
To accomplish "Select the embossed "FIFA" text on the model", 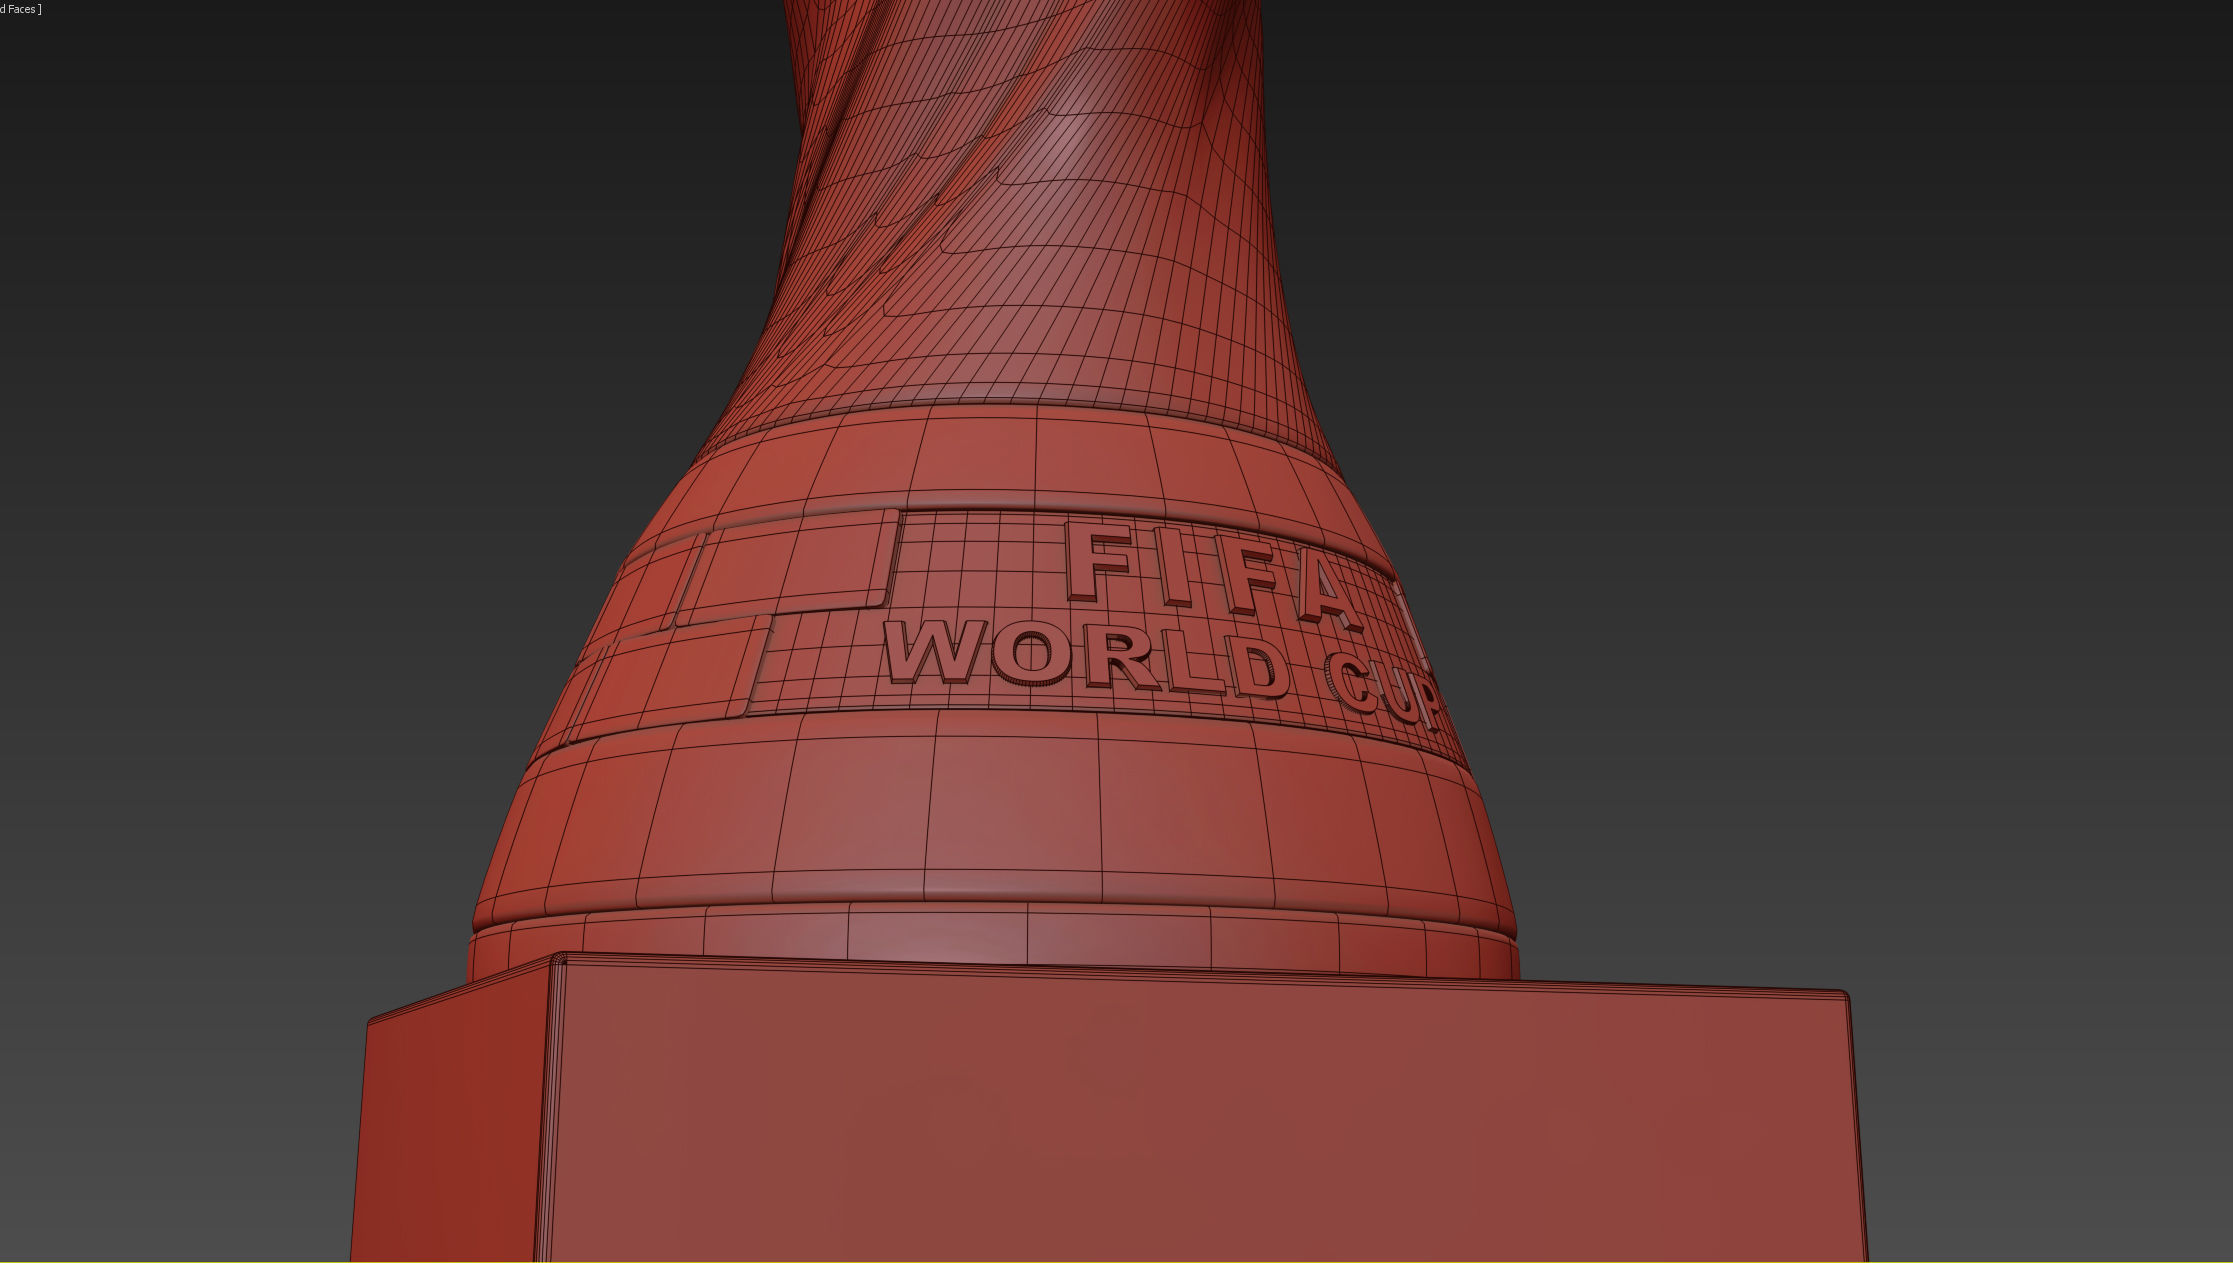I will [x=1215, y=578].
